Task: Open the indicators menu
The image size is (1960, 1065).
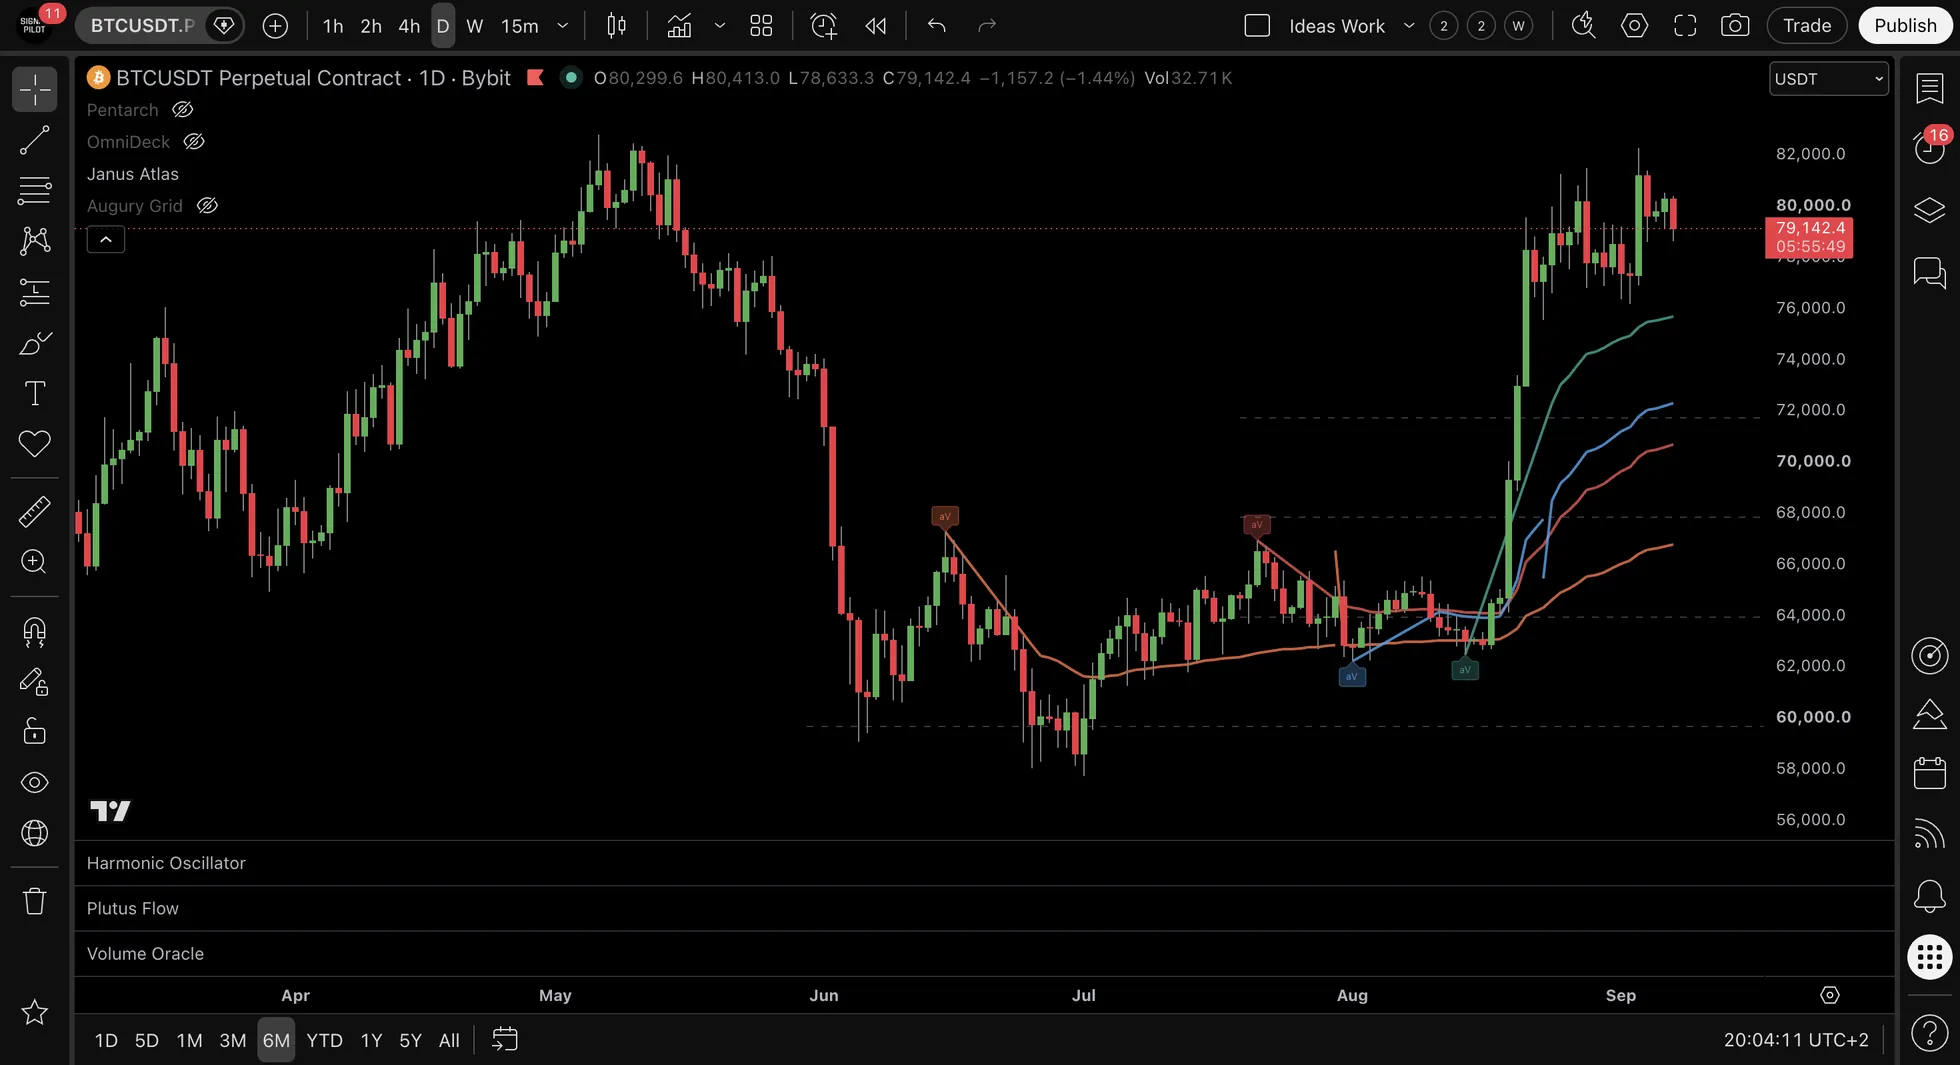Action: [x=679, y=26]
